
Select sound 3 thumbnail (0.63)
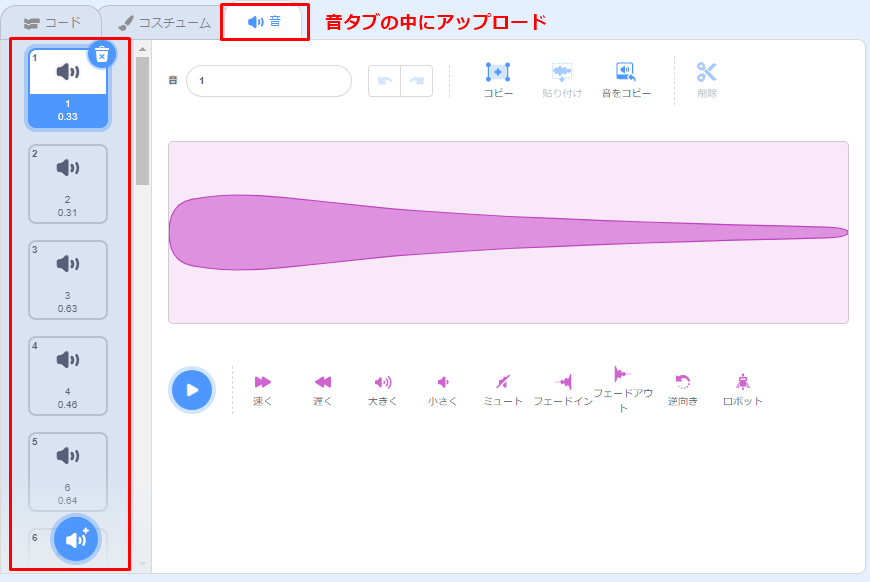[x=68, y=280]
